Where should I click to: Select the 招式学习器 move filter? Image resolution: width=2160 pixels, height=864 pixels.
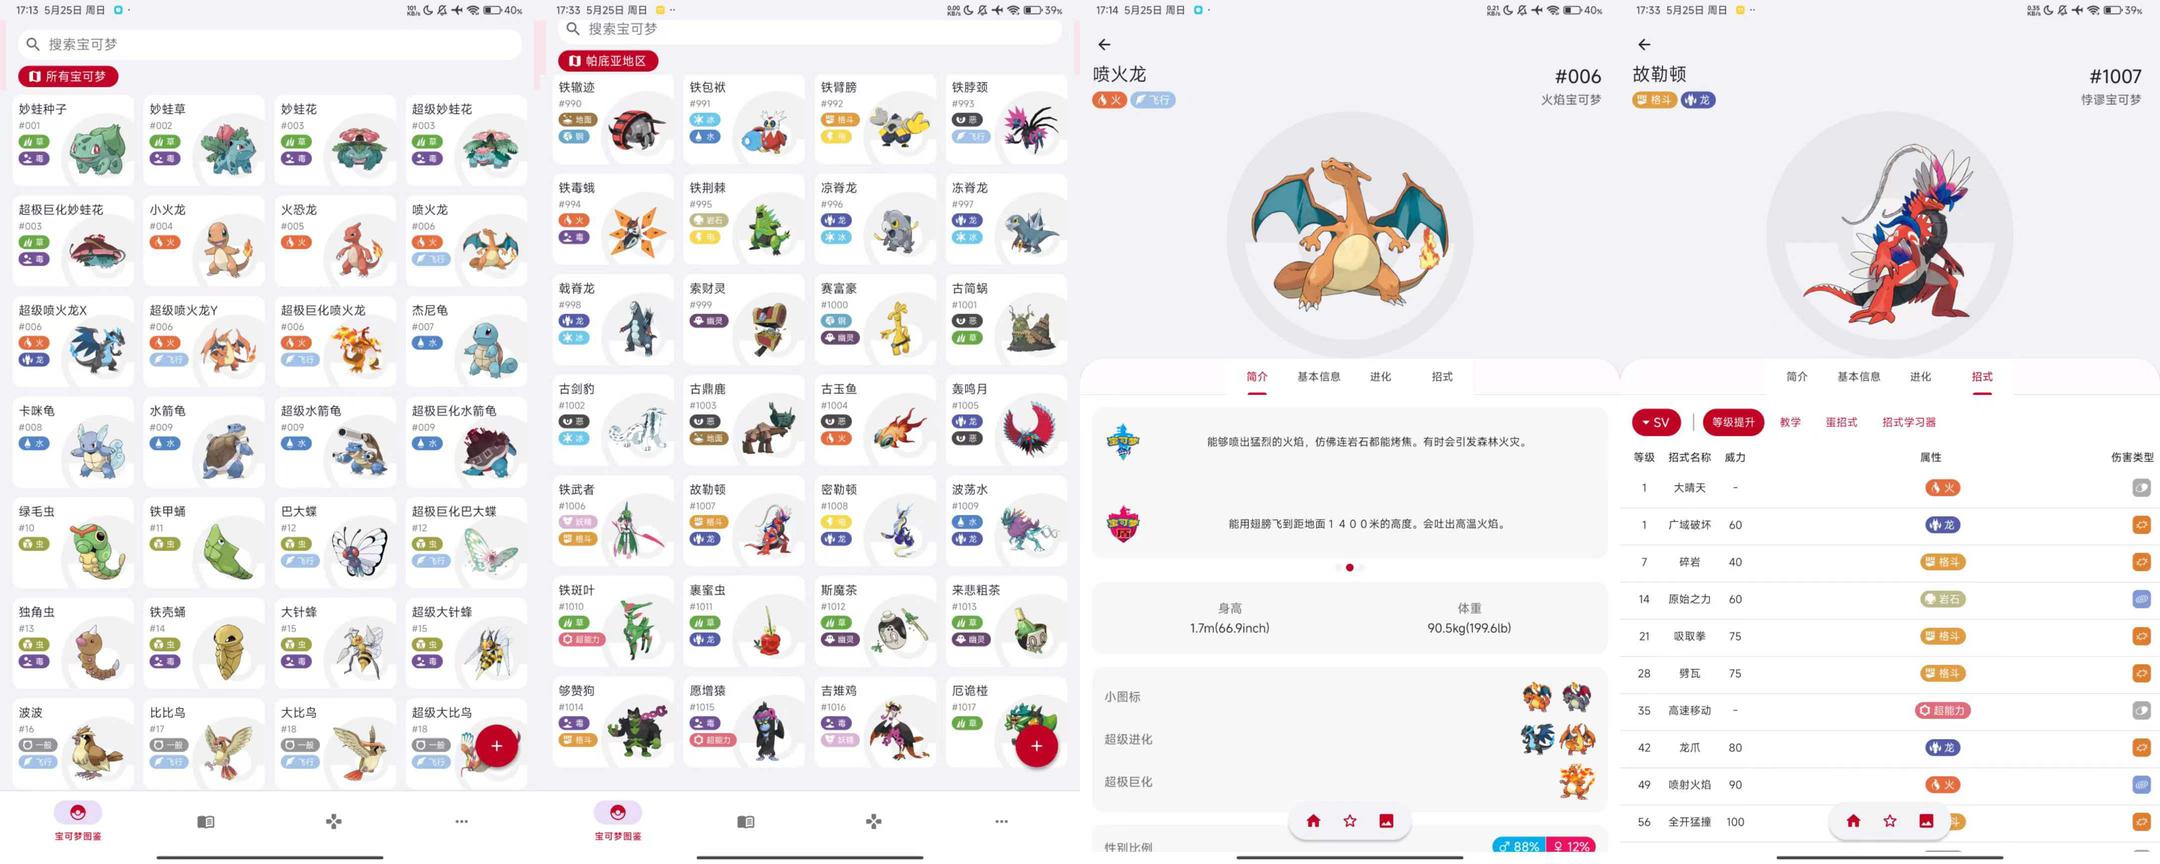click(1908, 422)
